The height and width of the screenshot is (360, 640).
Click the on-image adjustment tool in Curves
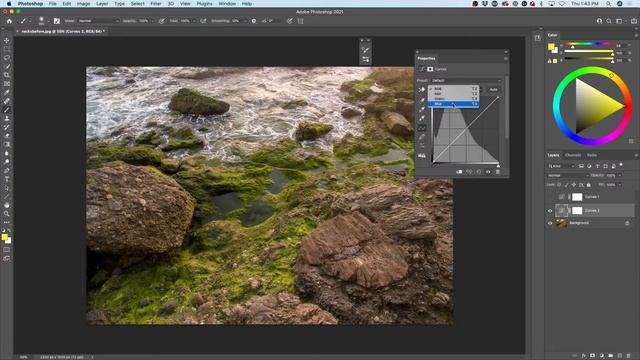422,89
